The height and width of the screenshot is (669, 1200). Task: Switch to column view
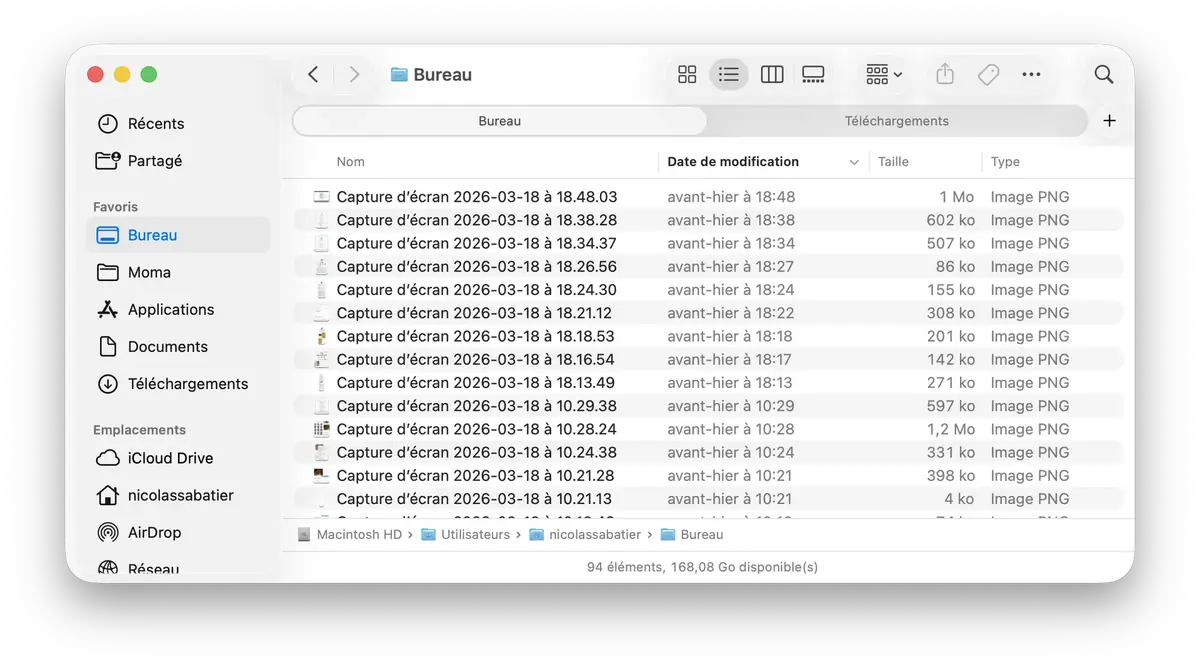(x=771, y=74)
